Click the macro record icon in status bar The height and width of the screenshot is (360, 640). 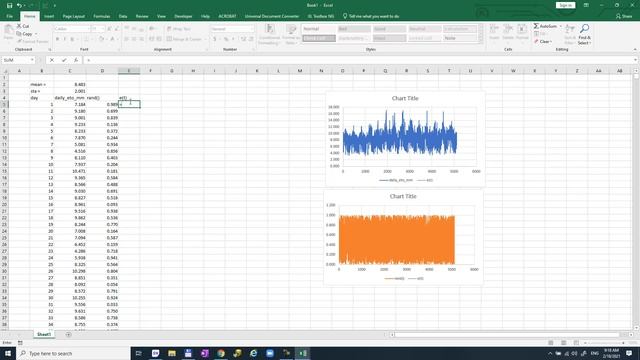pos(20,343)
